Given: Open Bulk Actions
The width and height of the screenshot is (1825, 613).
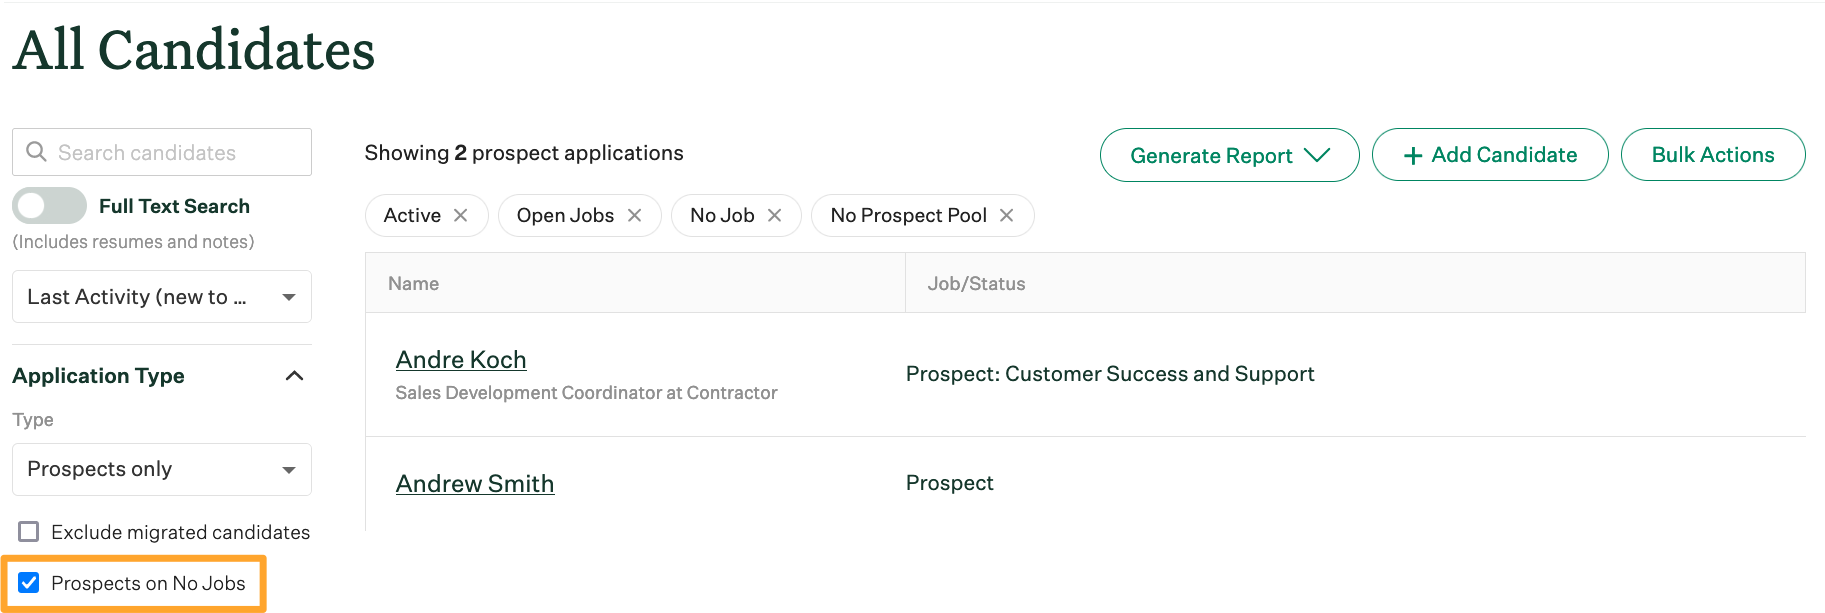Looking at the screenshot, I should point(1712,154).
